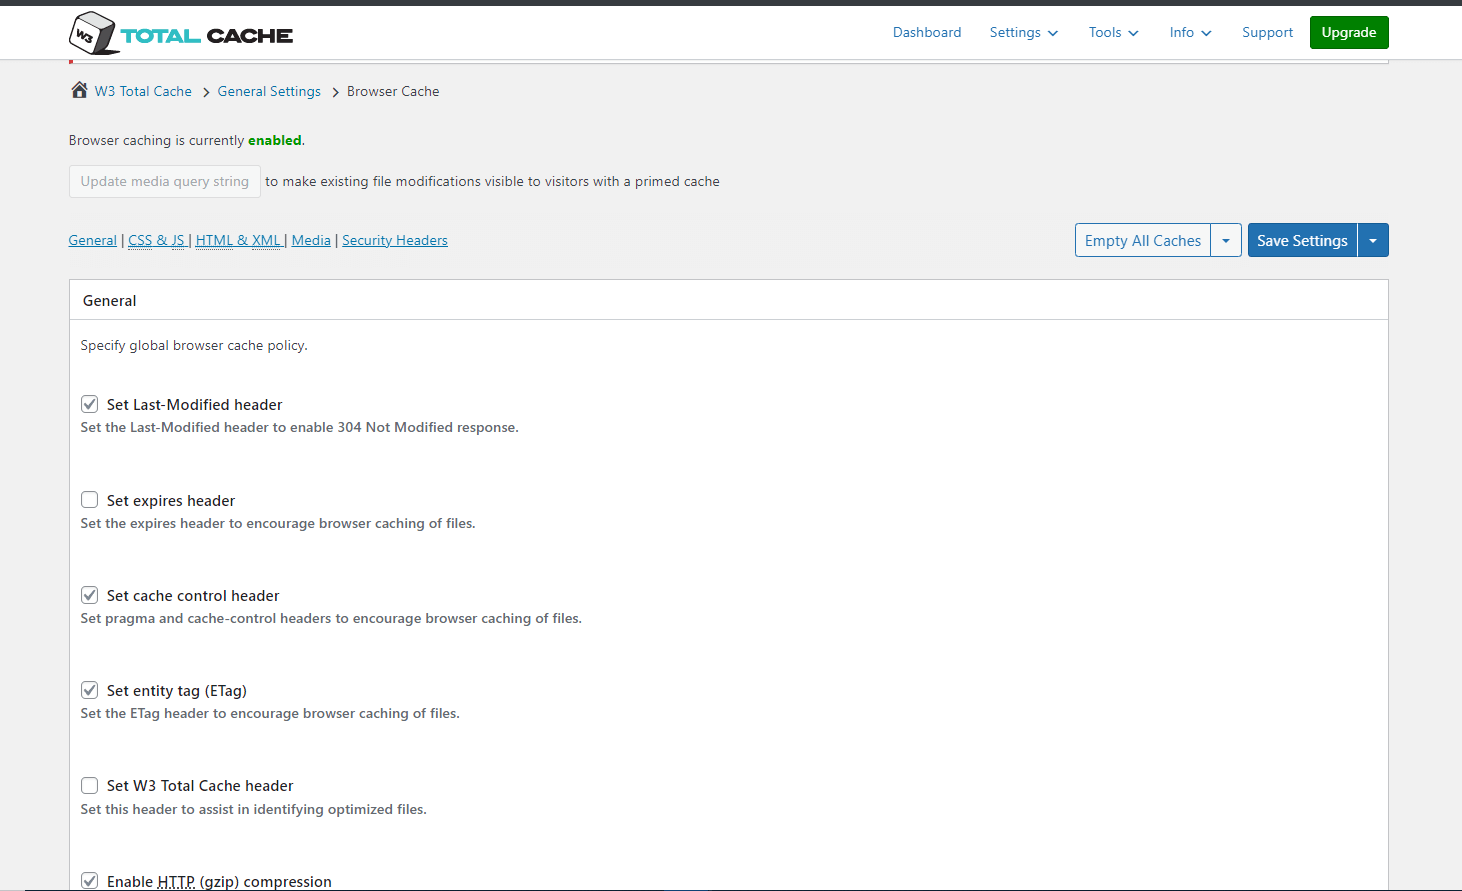Expand the Info menu

(x=1191, y=32)
